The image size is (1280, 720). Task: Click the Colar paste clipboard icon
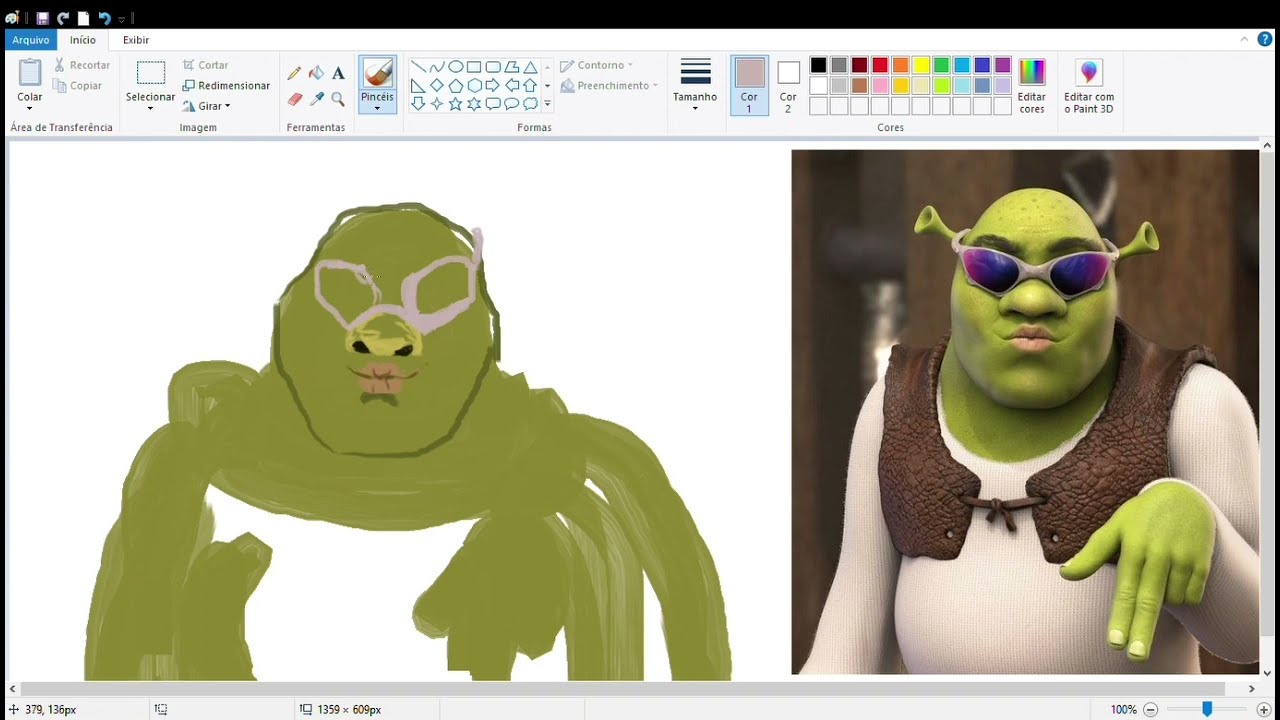coord(30,73)
